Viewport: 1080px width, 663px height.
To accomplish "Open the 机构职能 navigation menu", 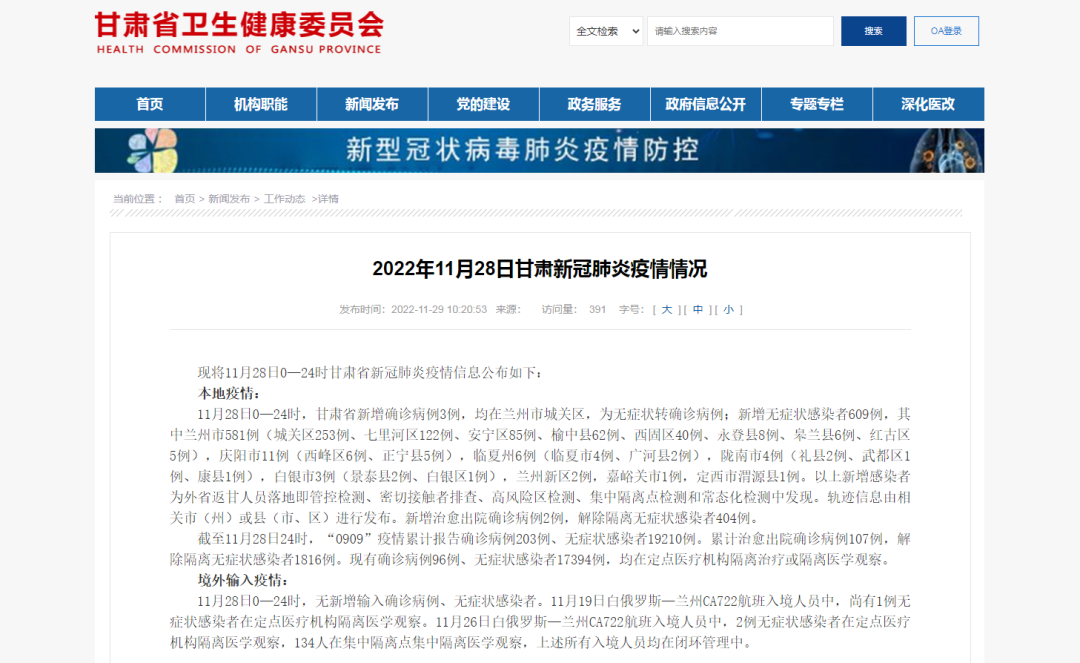I will pos(261,104).
